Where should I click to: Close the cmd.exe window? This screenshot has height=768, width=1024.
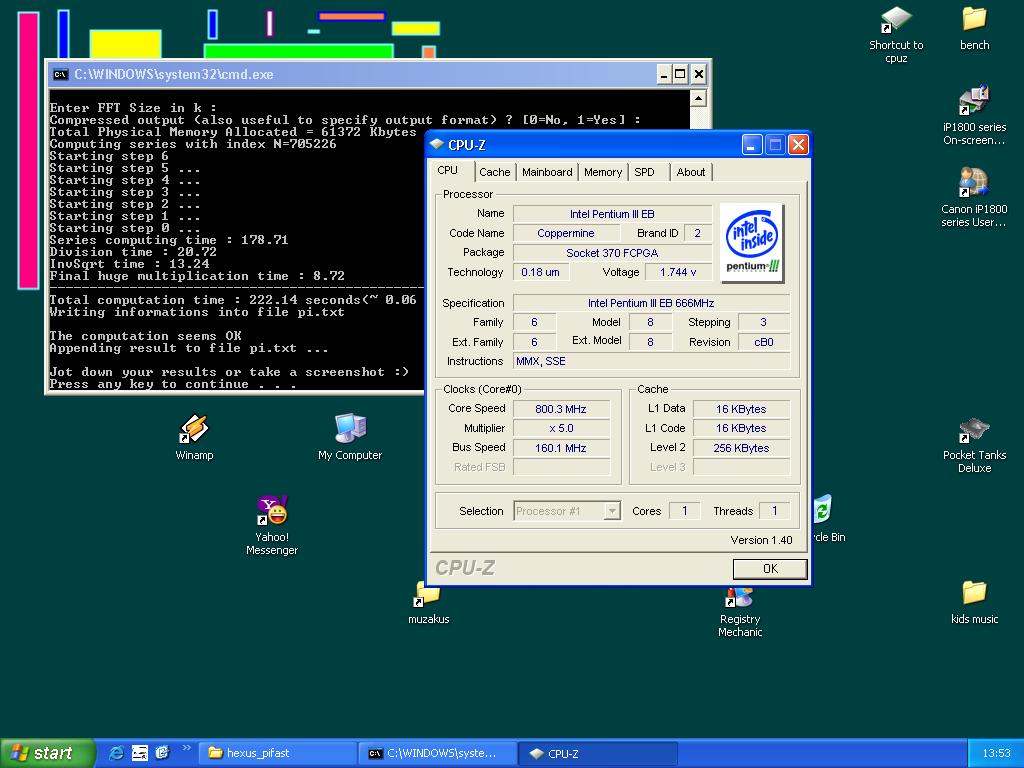pyautogui.click(x=698, y=74)
